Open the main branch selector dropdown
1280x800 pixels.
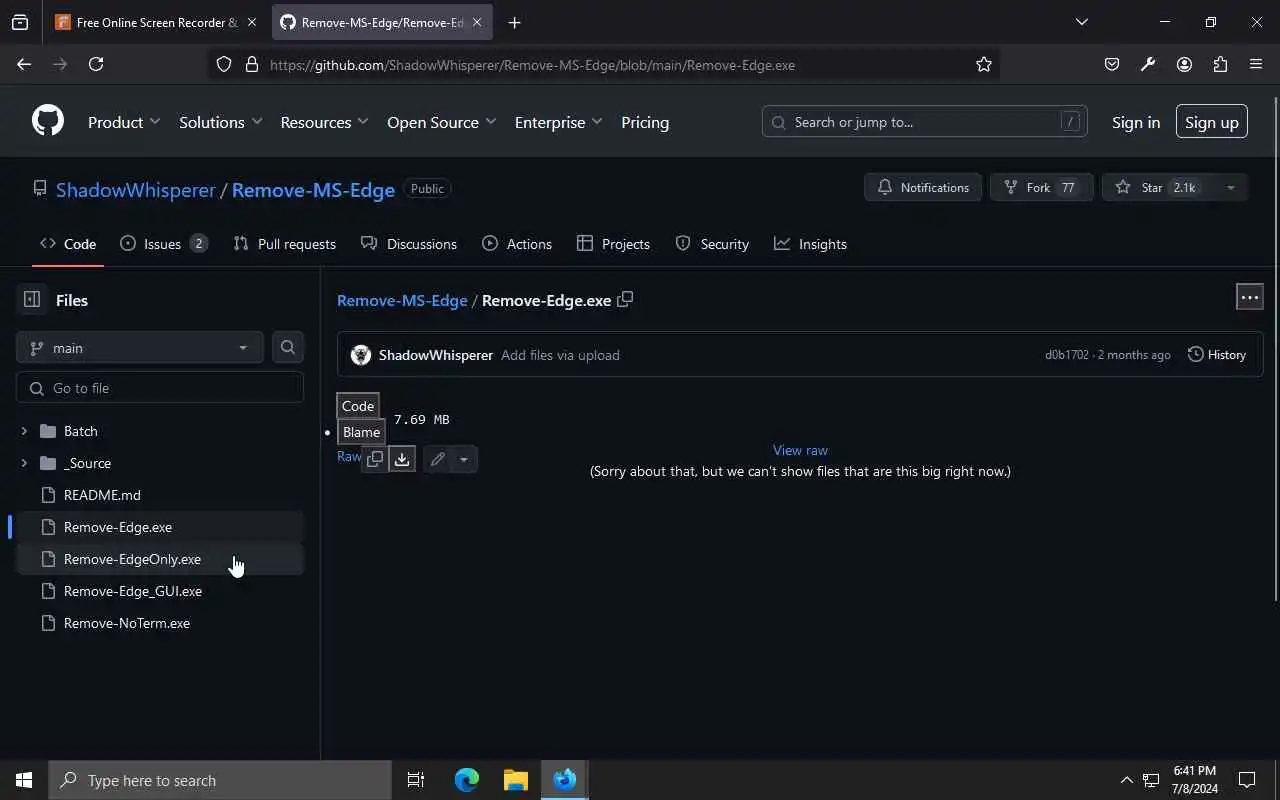(140, 347)
